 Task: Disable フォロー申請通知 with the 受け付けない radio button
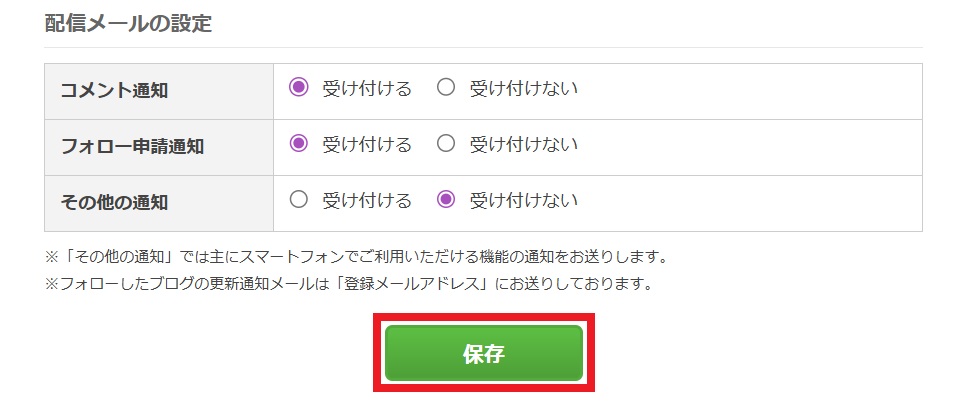pyautogui.click(x=446, y=144)
